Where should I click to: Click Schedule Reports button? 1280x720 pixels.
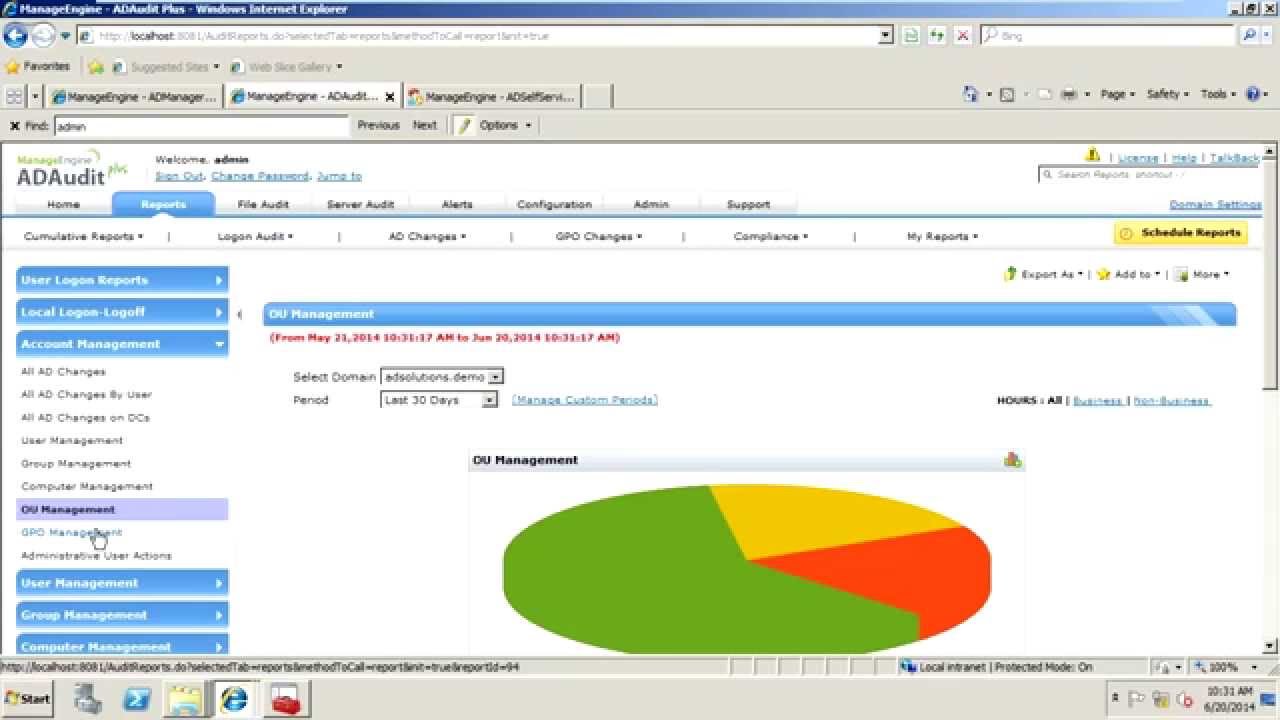pyautogui.click(x=1181, y=233)
